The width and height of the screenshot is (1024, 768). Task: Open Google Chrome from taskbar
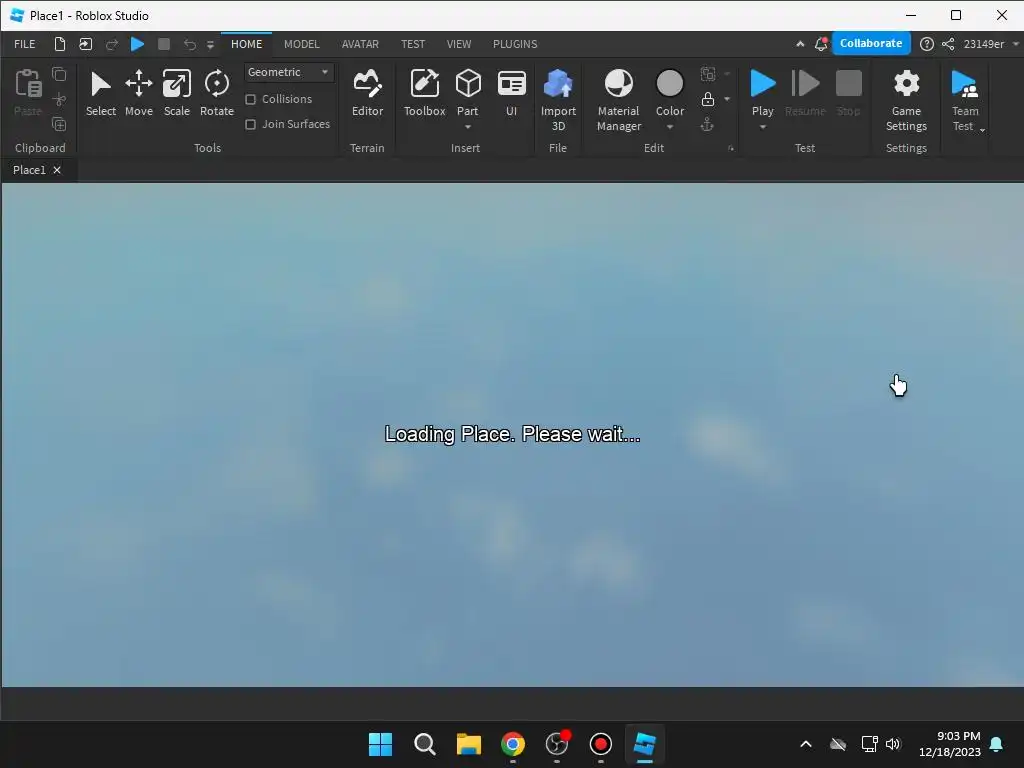click(513, 744)
